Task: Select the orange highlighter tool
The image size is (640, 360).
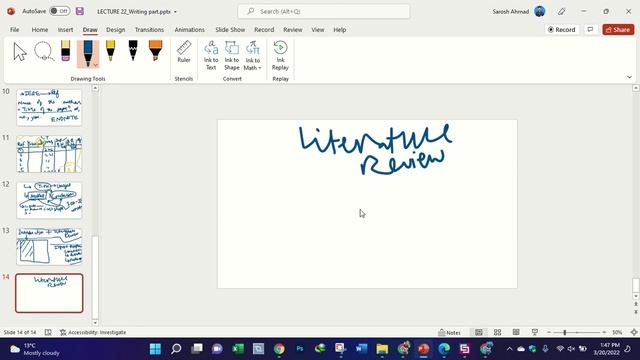Action: point(155,51)
